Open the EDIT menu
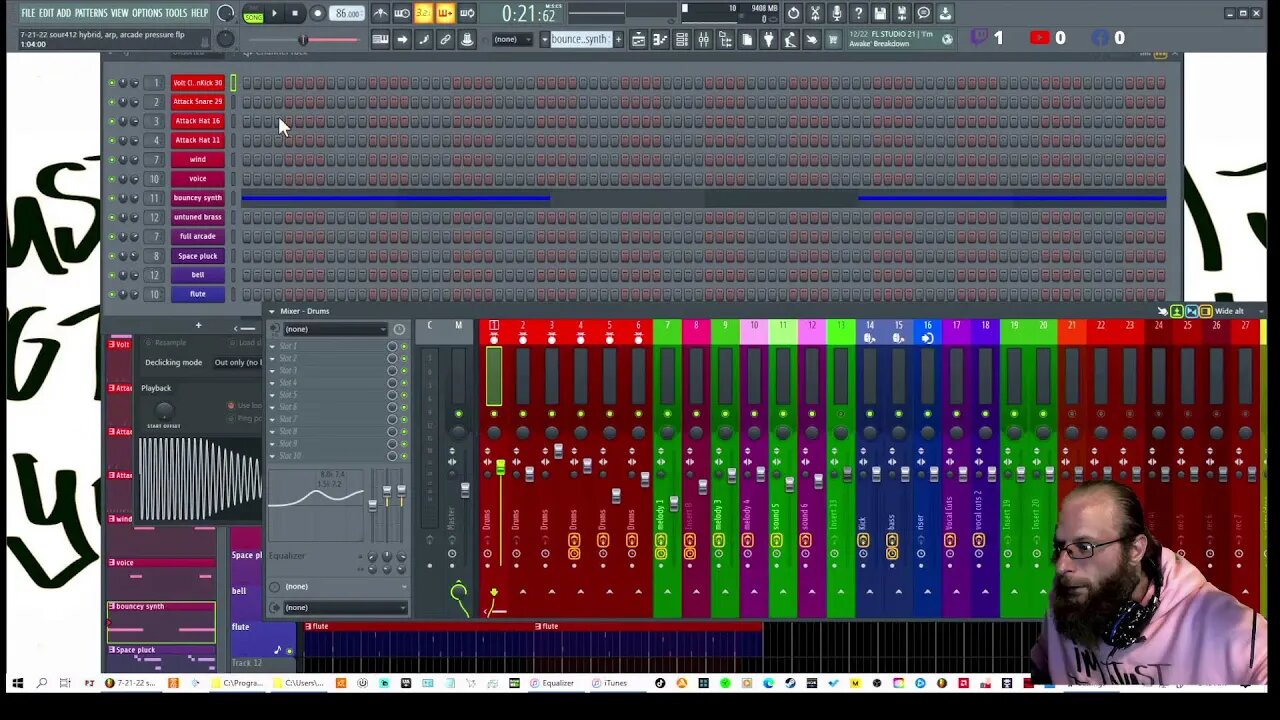The height and width of the screenshot is (720, 1280). pos(46,13)
